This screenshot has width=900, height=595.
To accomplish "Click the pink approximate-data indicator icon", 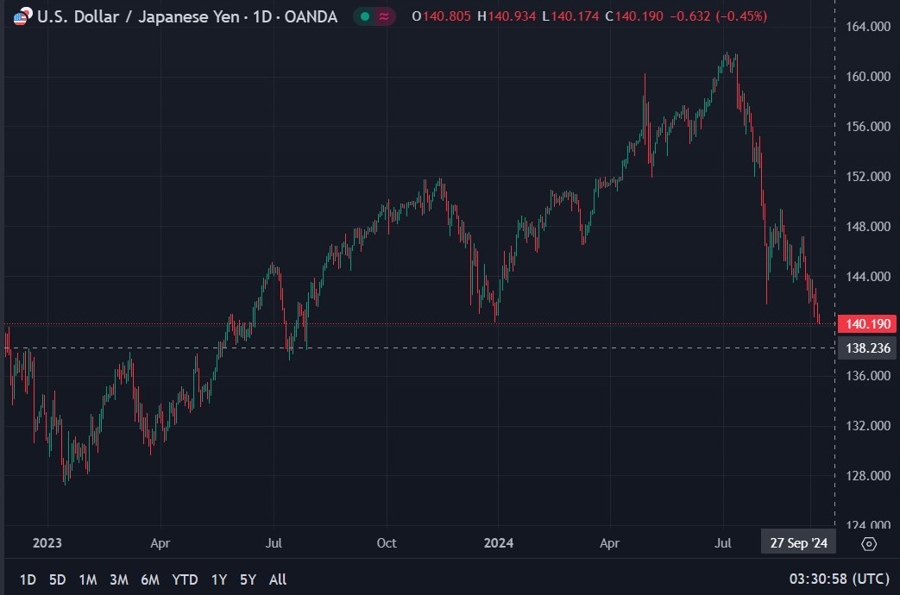I will click(x=384, y=17).
